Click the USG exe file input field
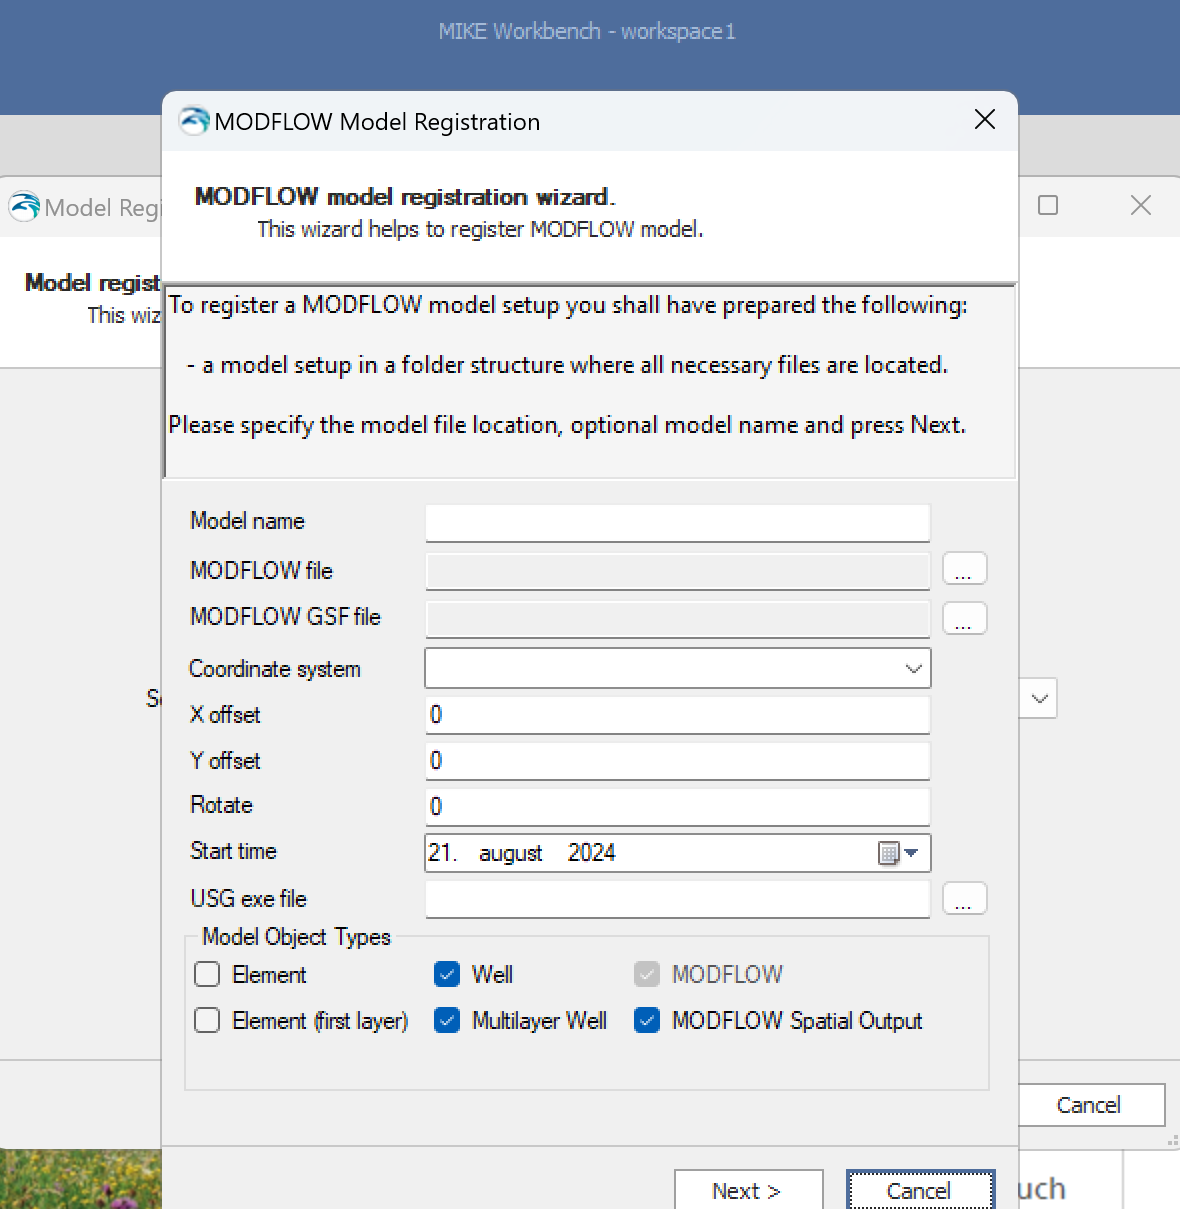The image size is (1180, 1209). [678, 899]
